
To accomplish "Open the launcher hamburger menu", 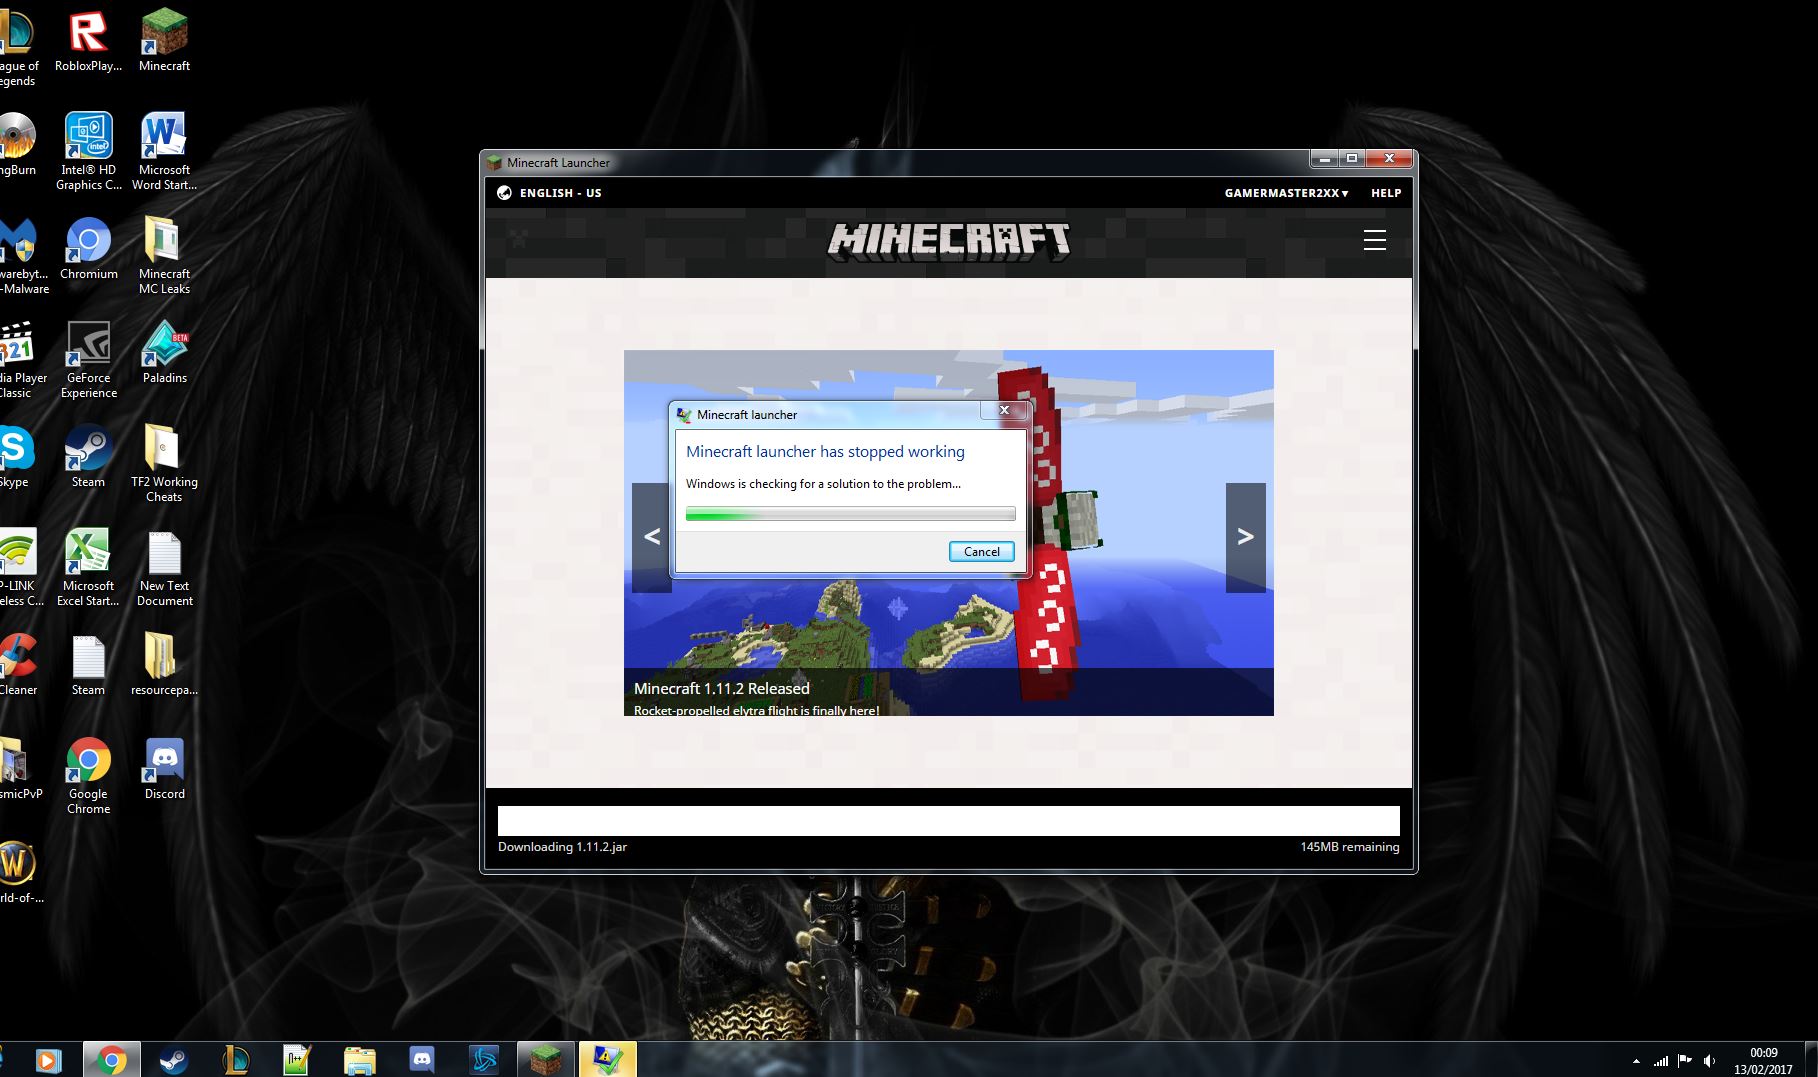I will click(1375, 240).
